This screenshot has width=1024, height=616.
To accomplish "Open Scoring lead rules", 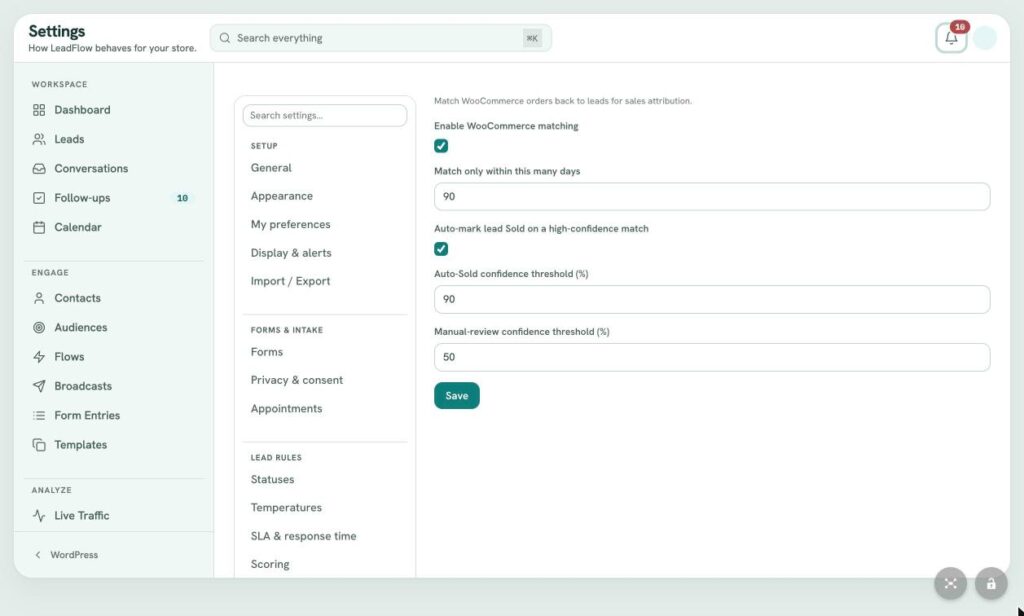I will pyautogui.click(x=270, y=564).
